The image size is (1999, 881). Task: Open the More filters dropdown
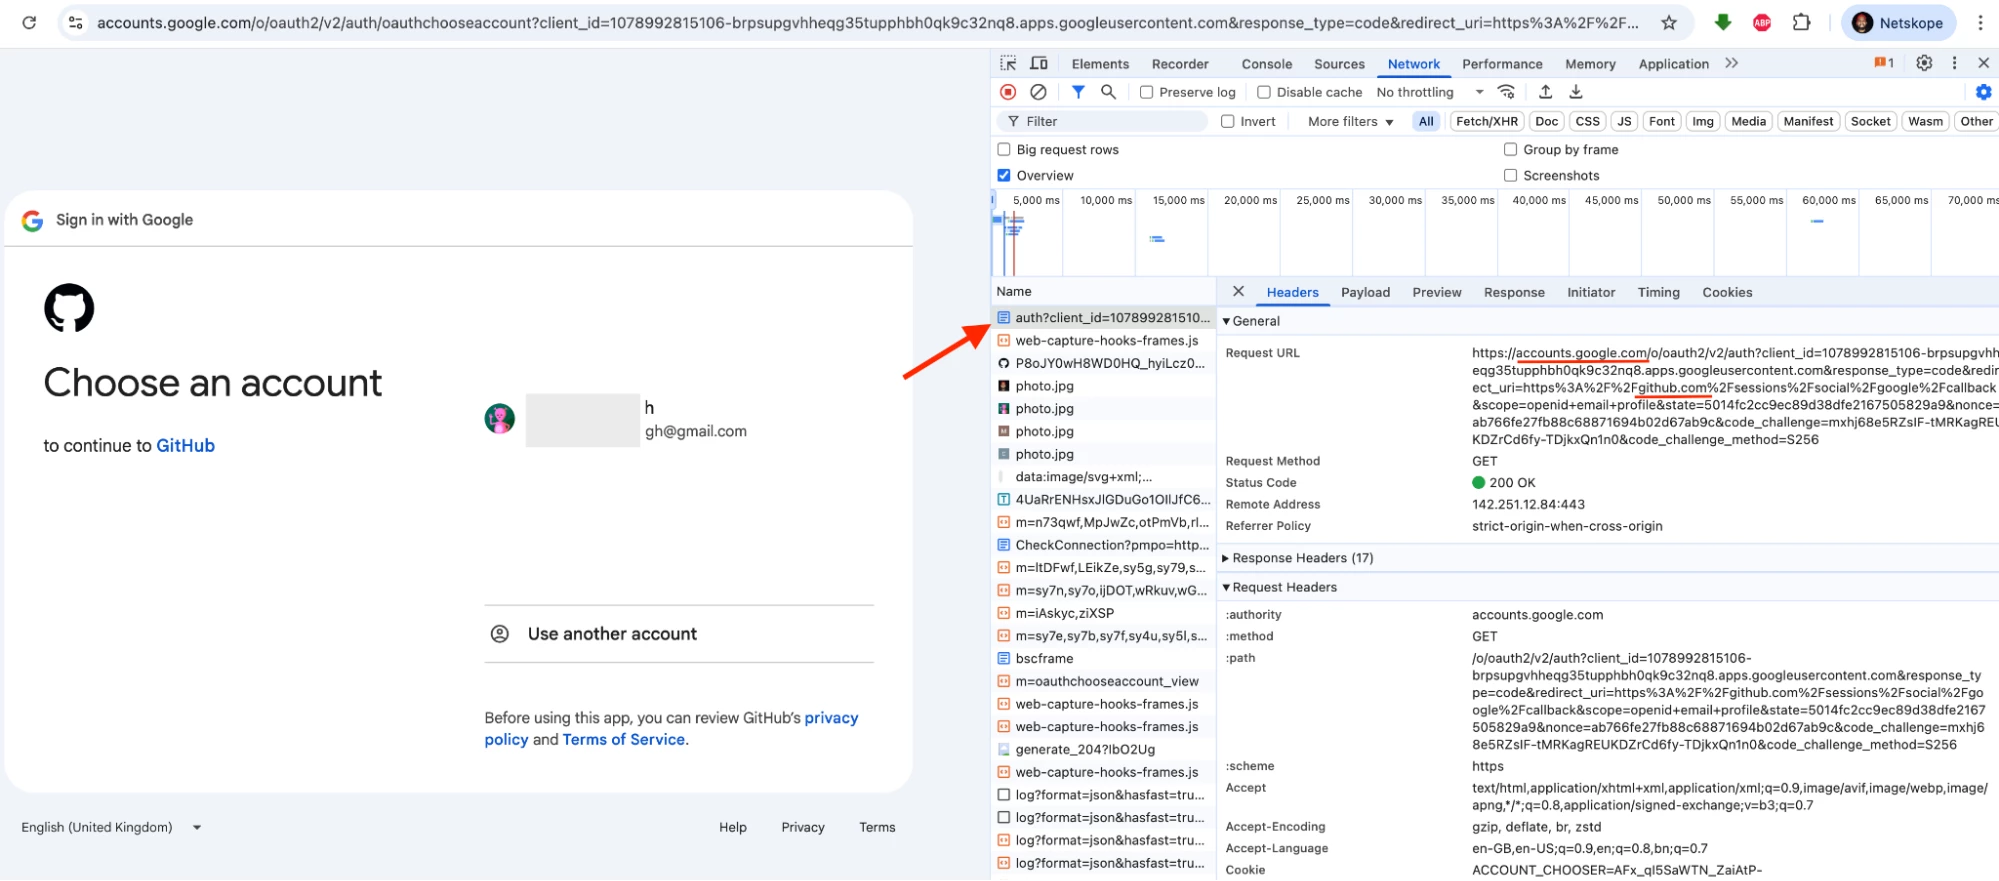tap(1350, 121)
